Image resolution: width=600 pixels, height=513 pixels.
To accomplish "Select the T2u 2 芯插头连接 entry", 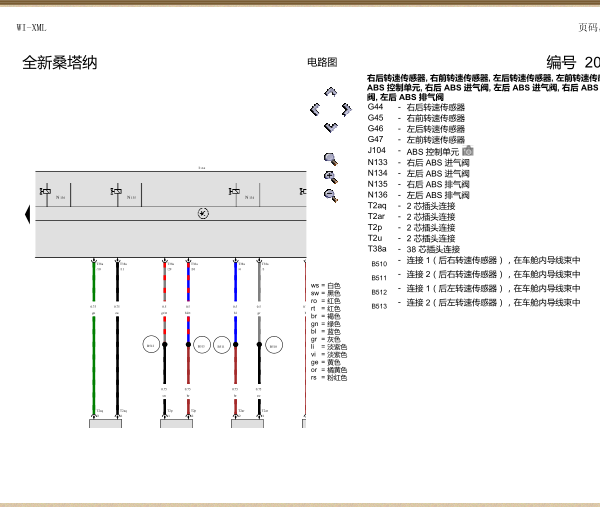I will (411, 238).
